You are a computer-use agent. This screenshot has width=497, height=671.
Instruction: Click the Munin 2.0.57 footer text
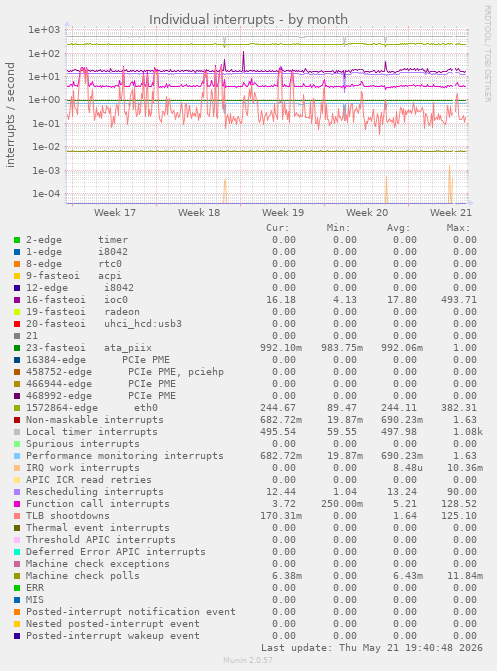pos(248,660)
